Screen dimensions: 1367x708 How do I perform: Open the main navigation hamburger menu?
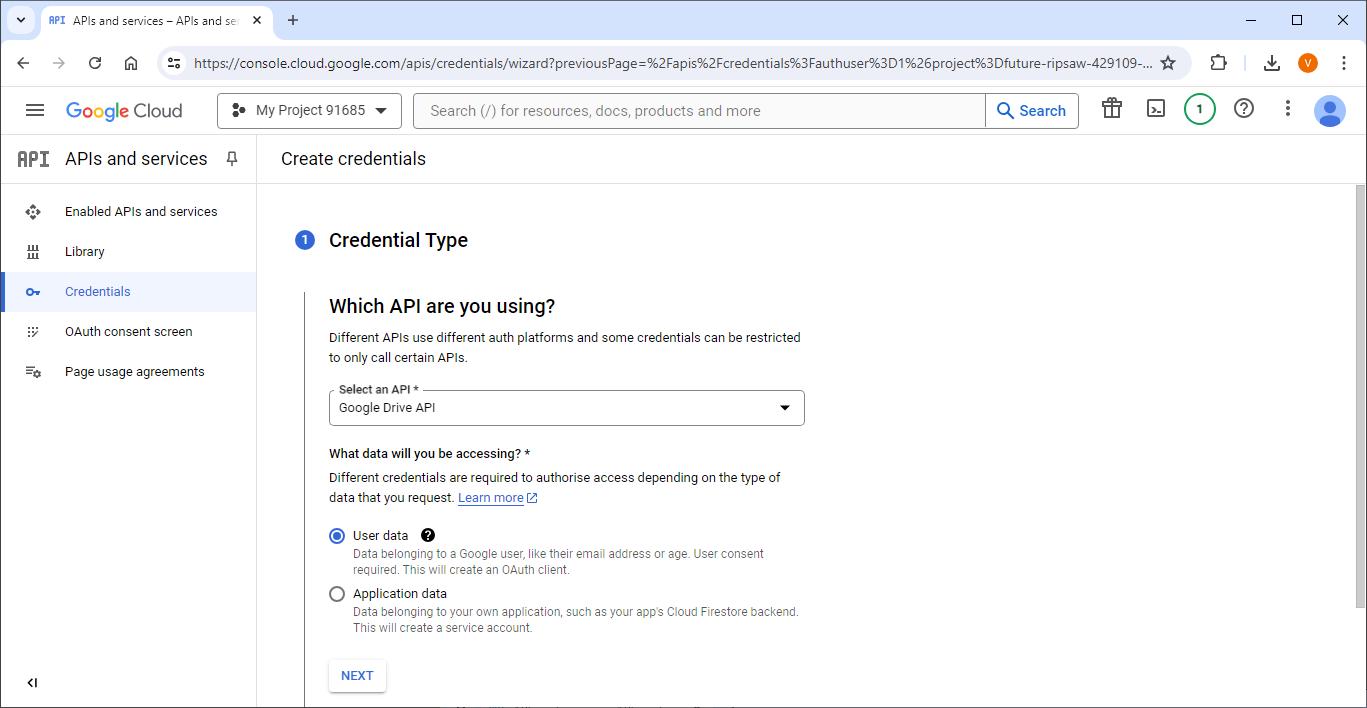point(35,110)
